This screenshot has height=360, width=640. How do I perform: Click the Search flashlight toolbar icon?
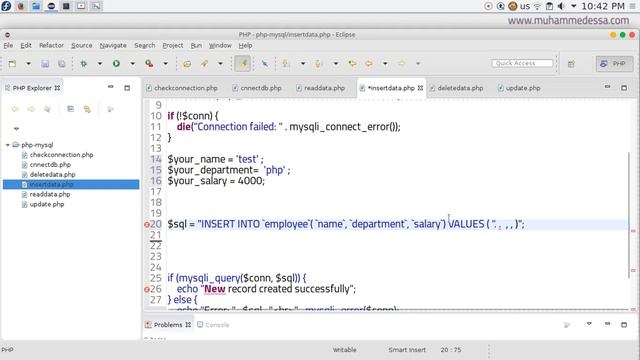coord(204,64)
